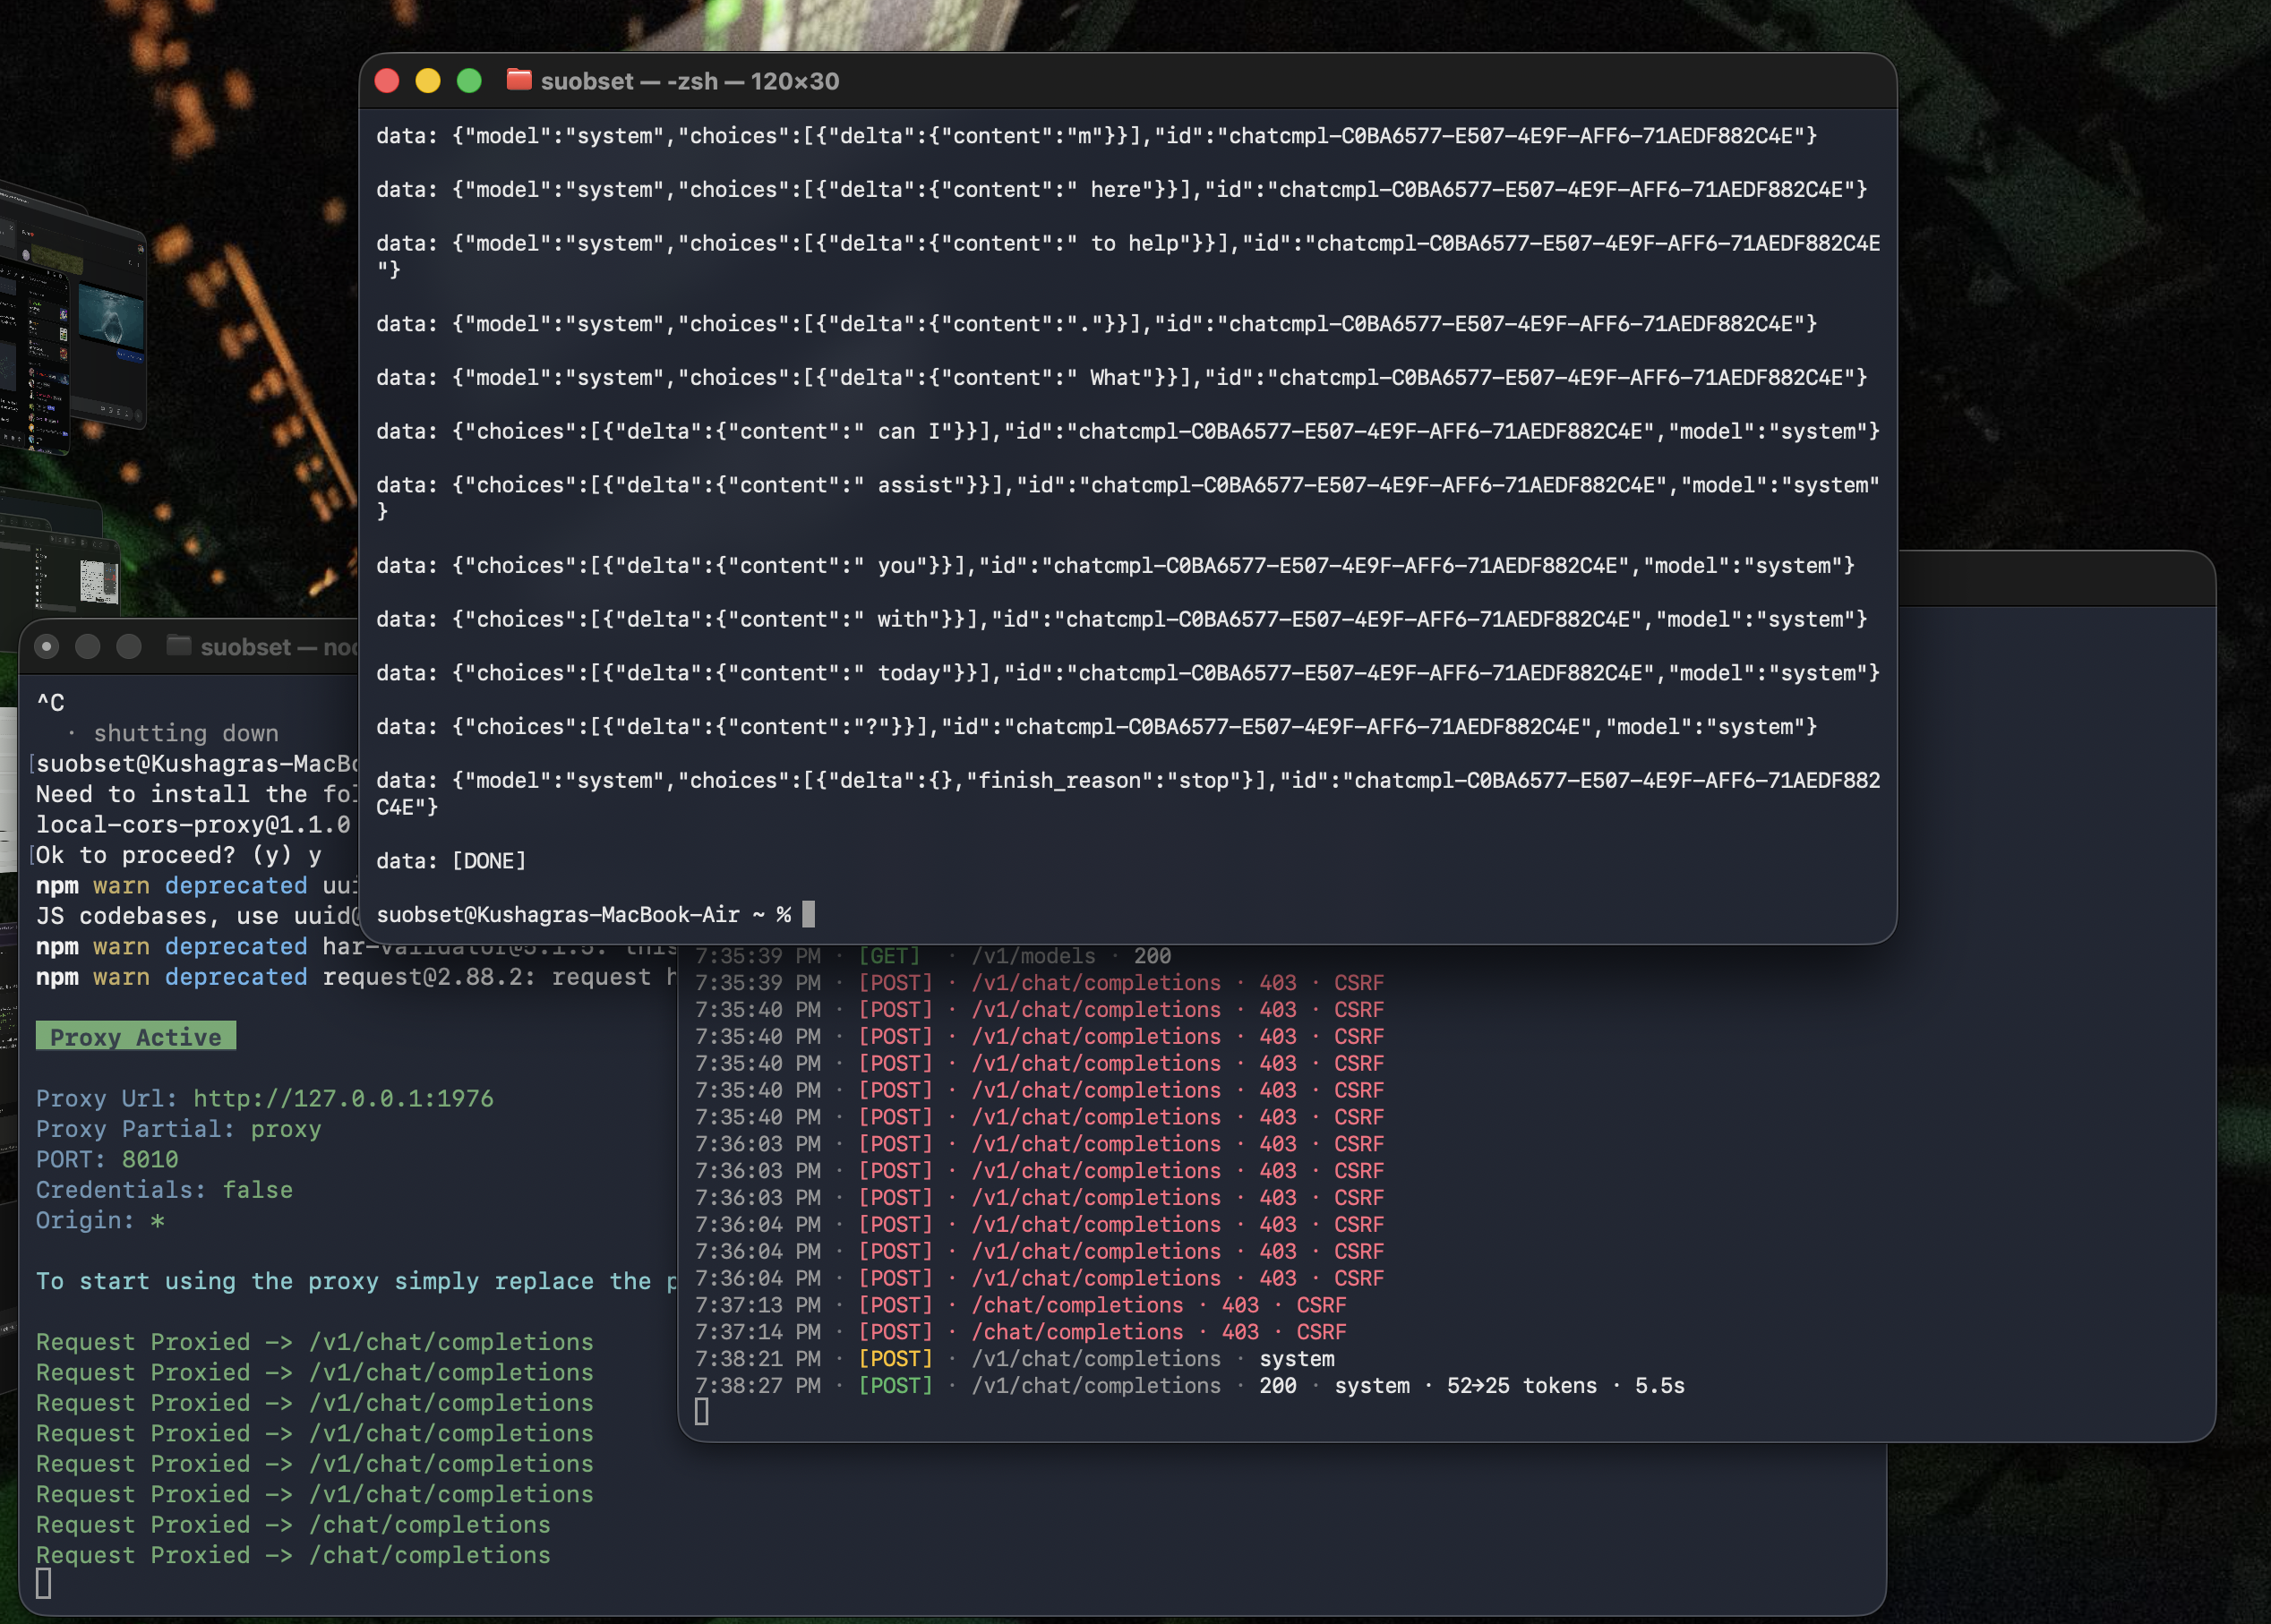The height and width of the screenshot is (1624, 2271).
Task: Click the 7:35:39 PM POST 403 CSRF log row
Action: [1040, 983]
